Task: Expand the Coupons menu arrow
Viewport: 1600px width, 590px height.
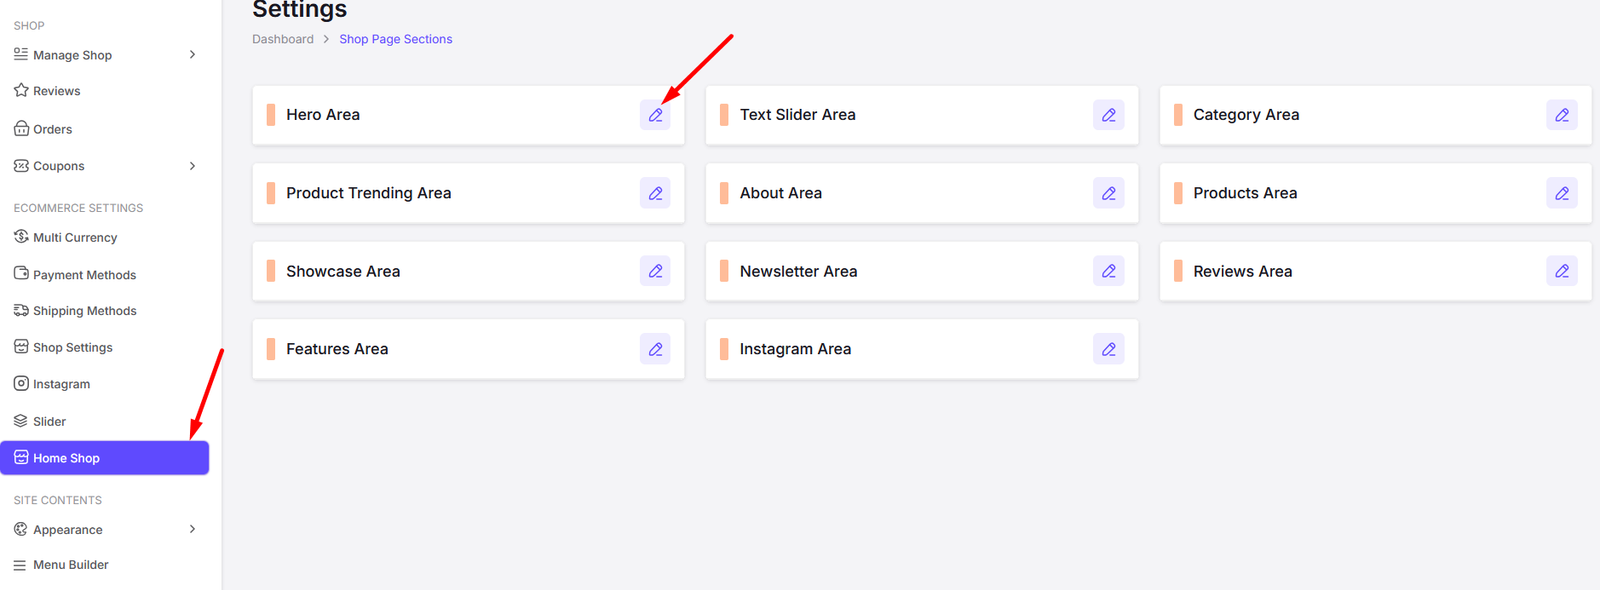Action: click(x=192, y=166)
